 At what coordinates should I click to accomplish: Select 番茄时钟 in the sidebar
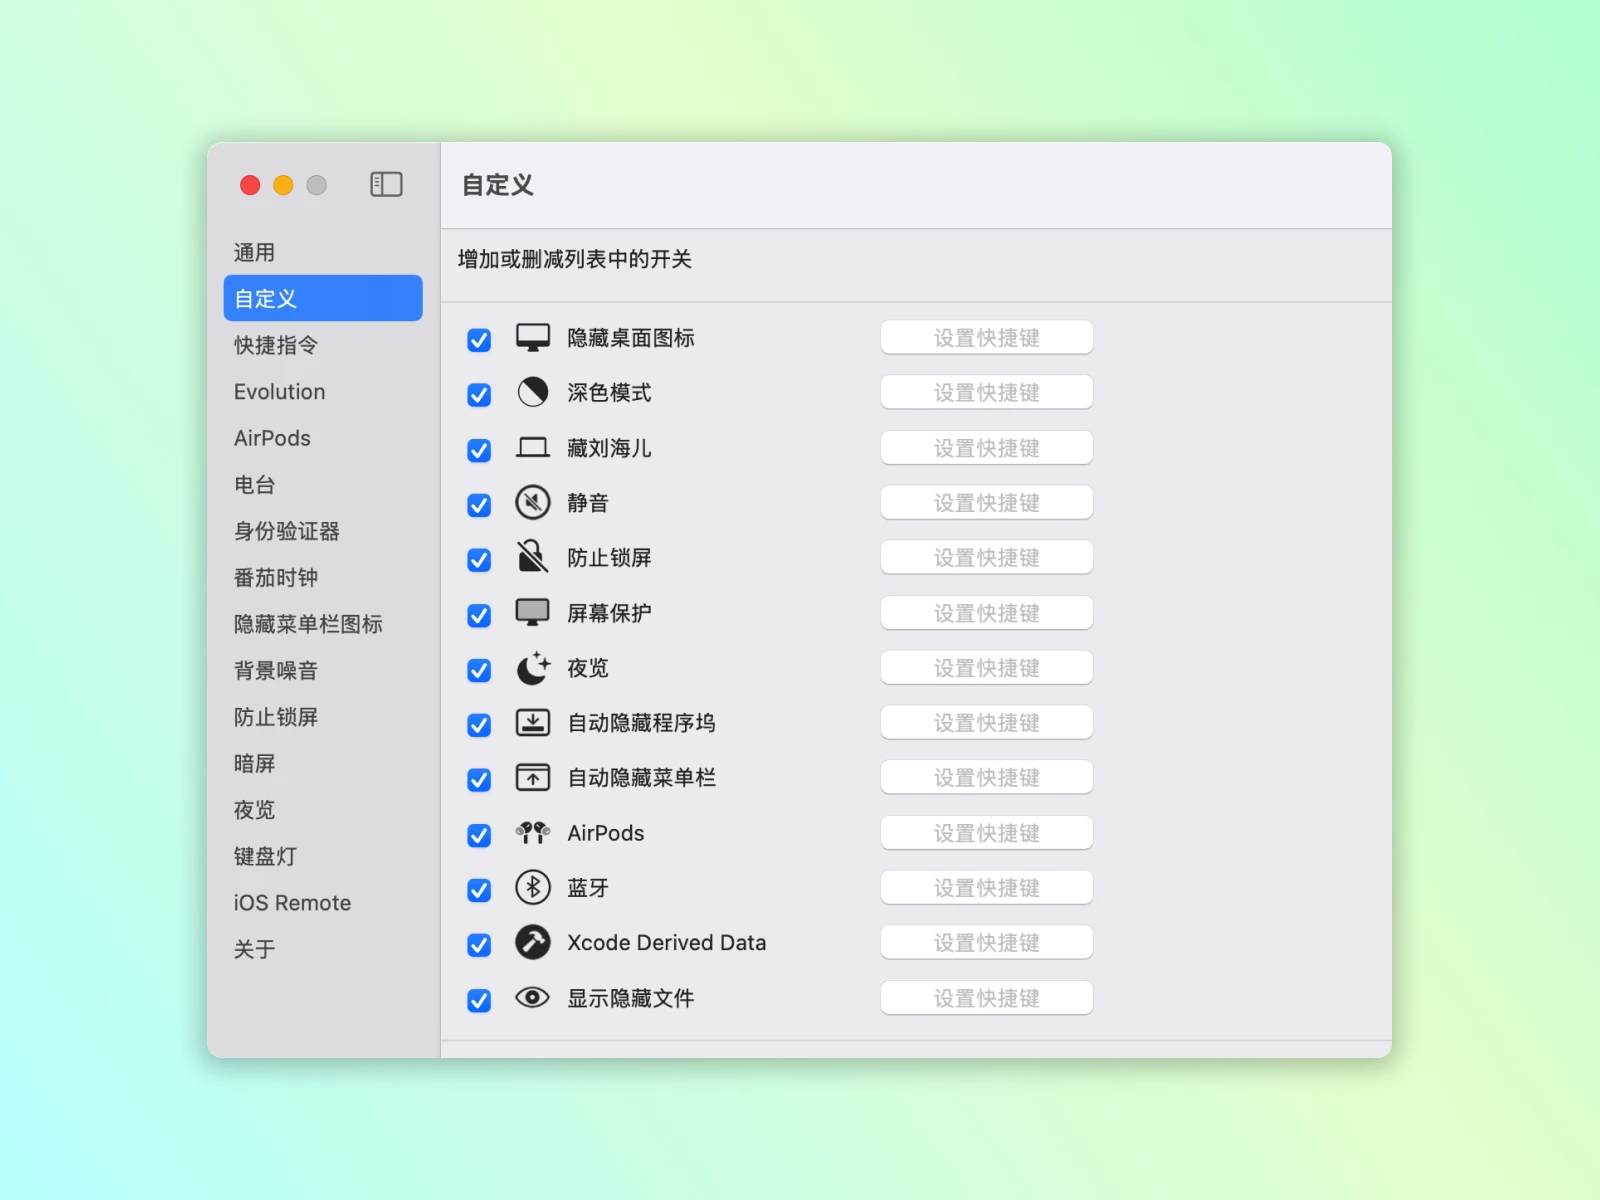(323, 577)
